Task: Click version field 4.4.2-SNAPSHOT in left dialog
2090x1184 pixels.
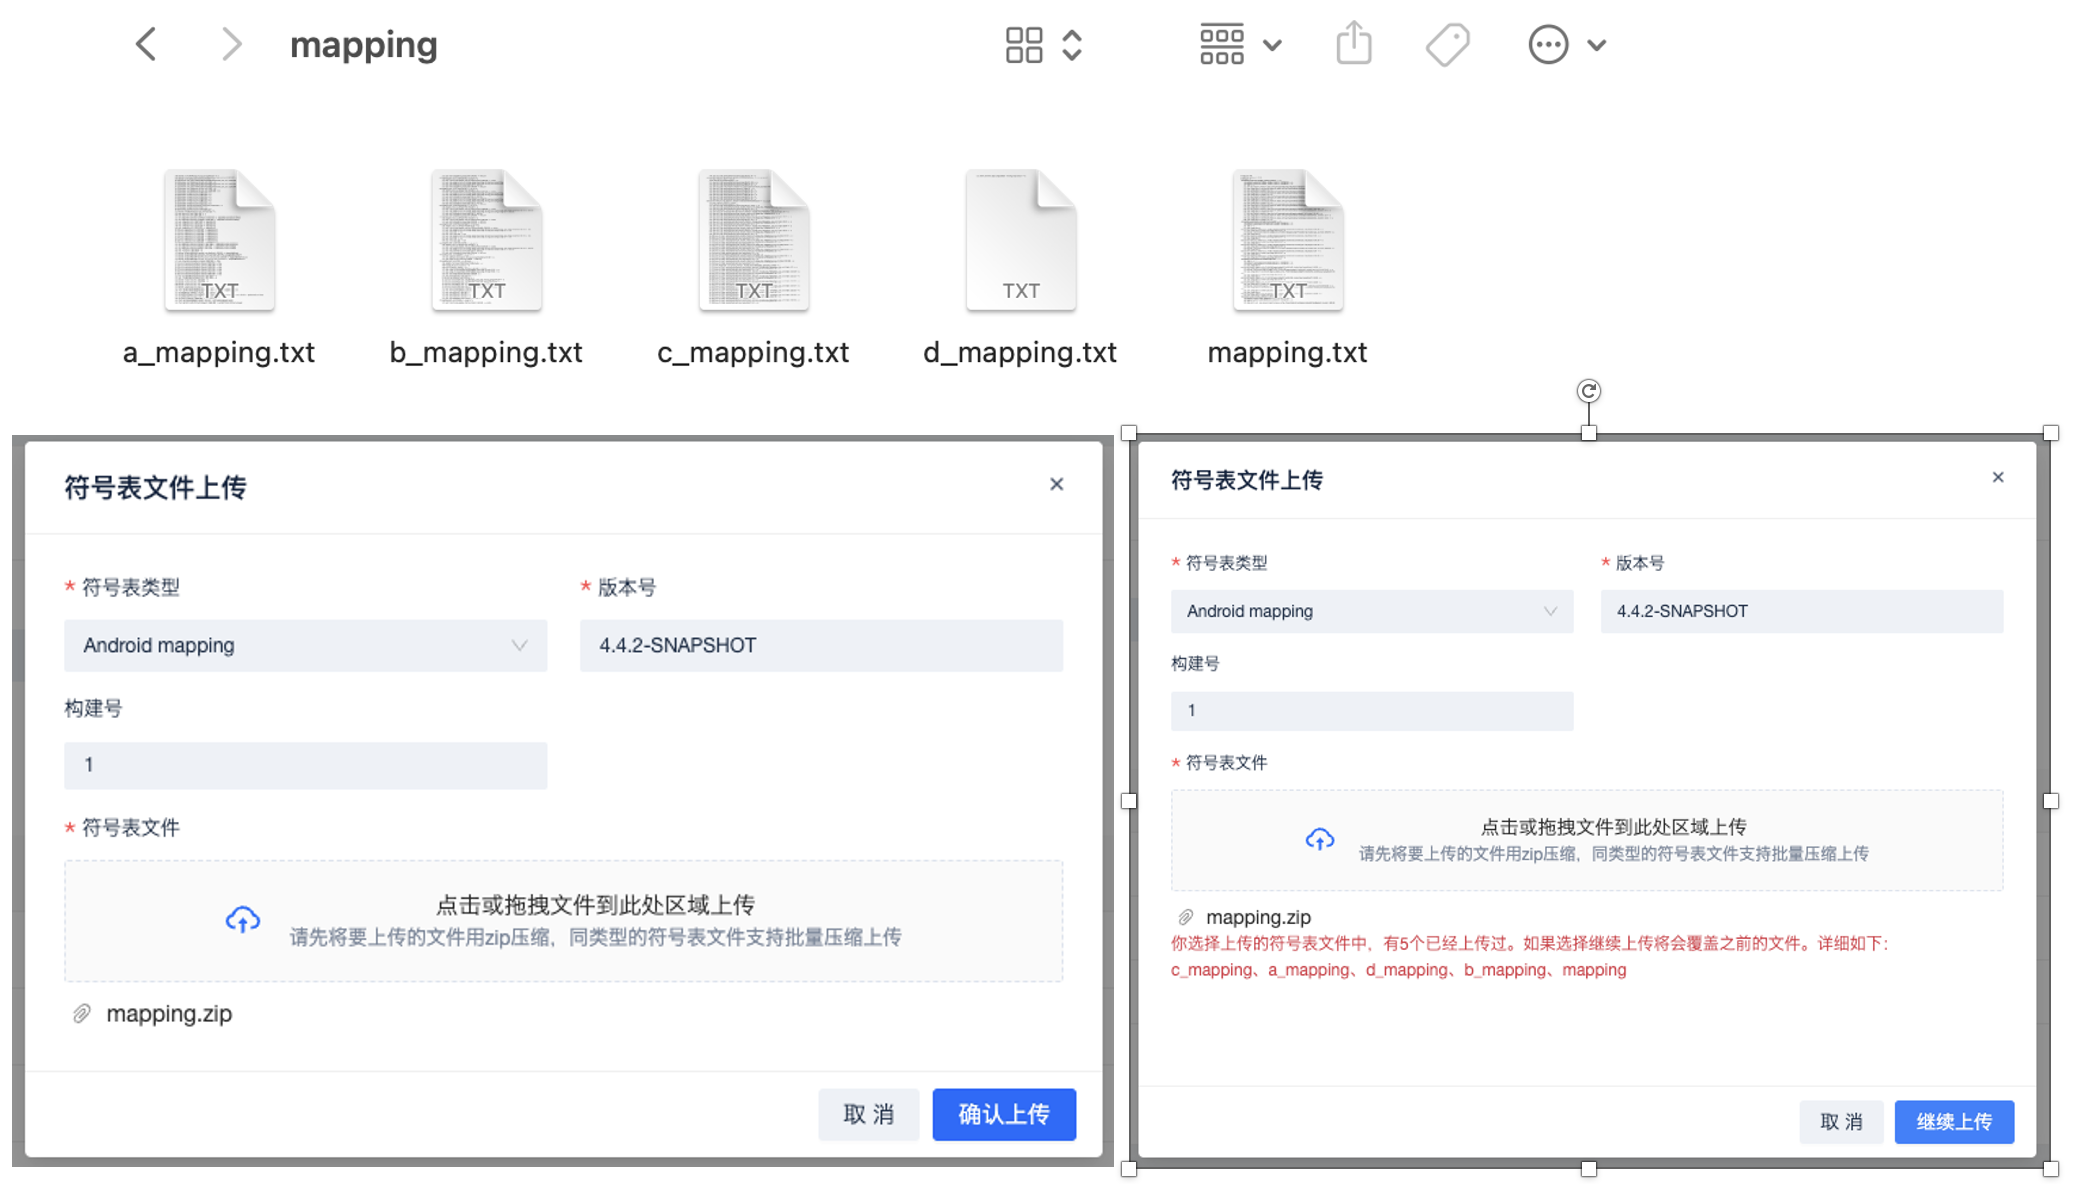Action: point(821,645)
